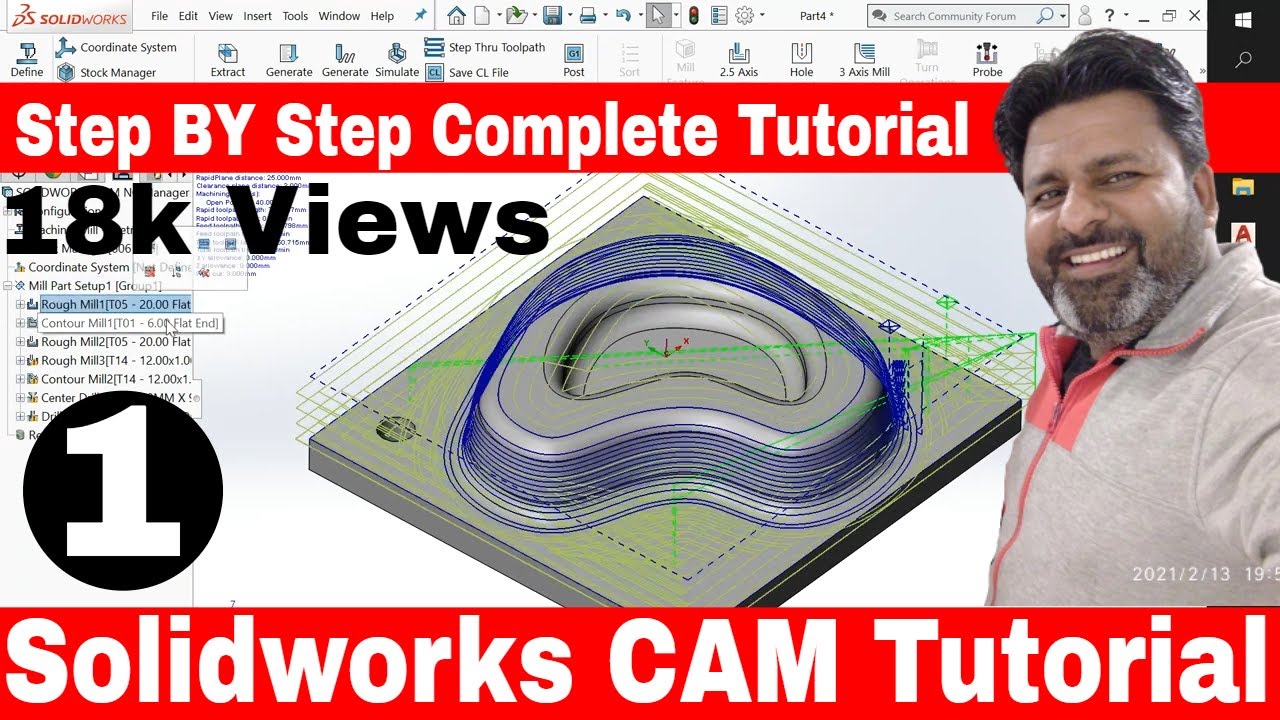Click Save CL File
Screen dimensions: 1280x720
[x=467, y=72]
